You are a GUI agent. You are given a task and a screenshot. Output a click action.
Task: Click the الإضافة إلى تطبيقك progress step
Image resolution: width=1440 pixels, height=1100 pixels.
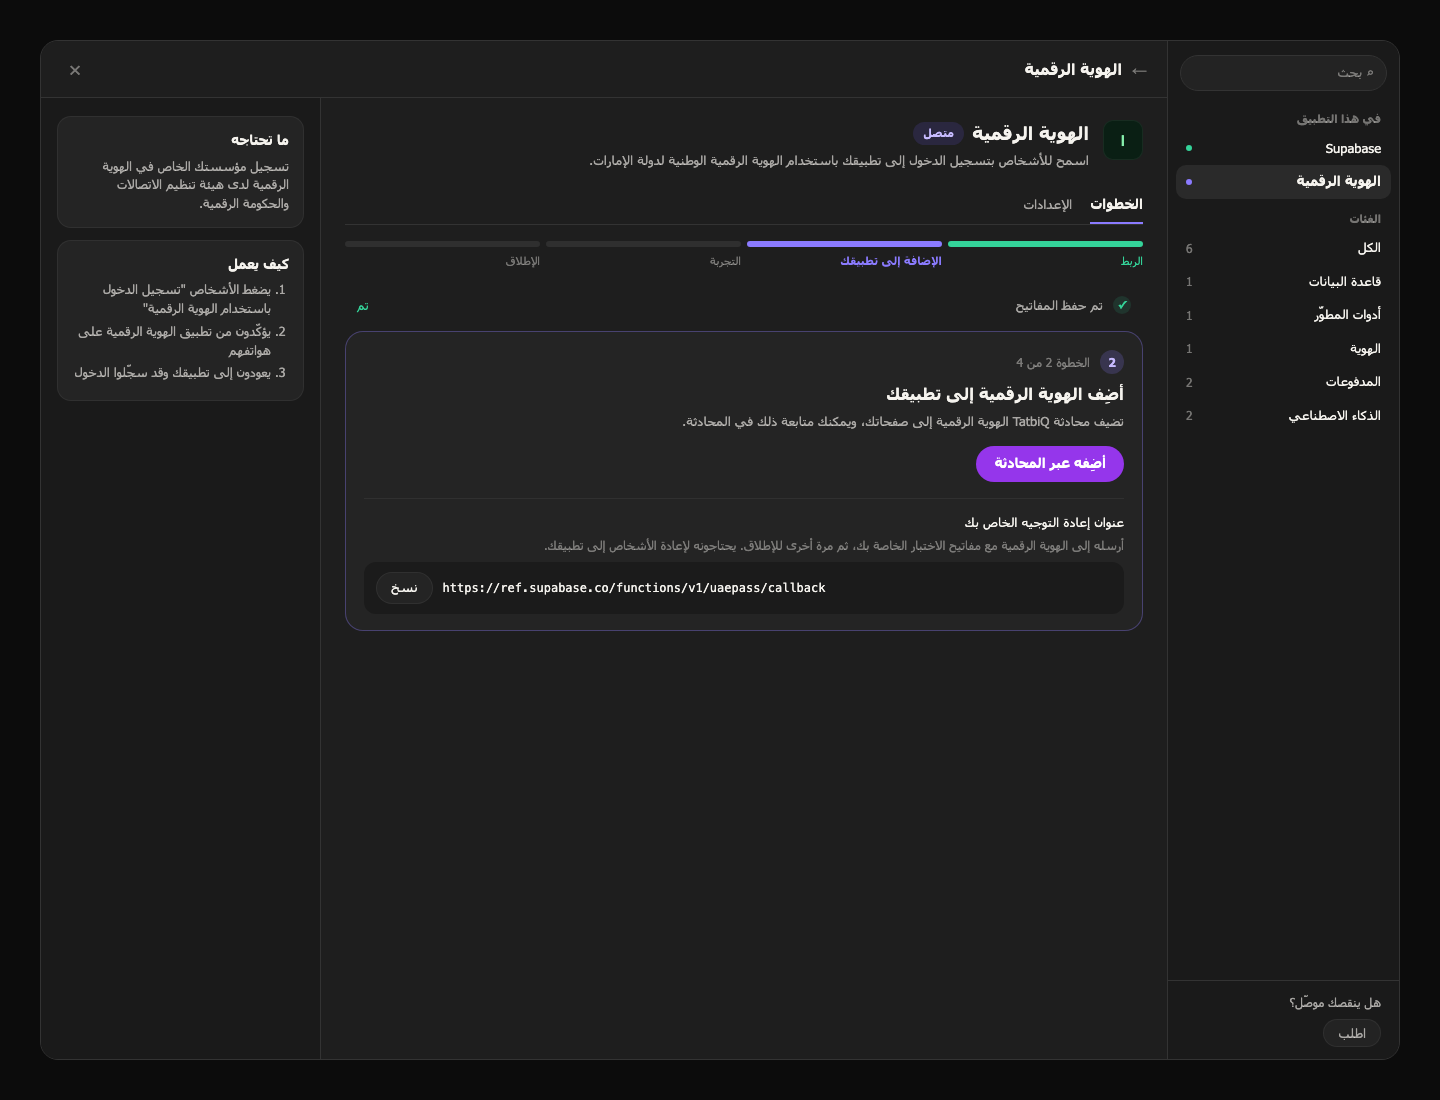pyautogui.click(x=844, y=254)
